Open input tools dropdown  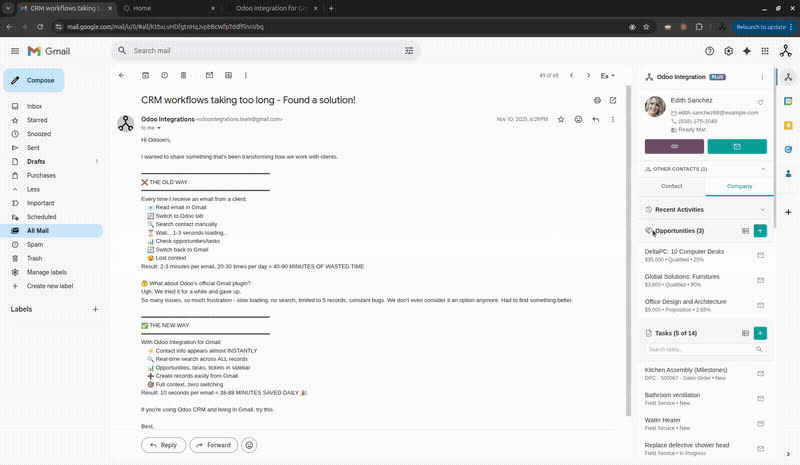point(607,76)
